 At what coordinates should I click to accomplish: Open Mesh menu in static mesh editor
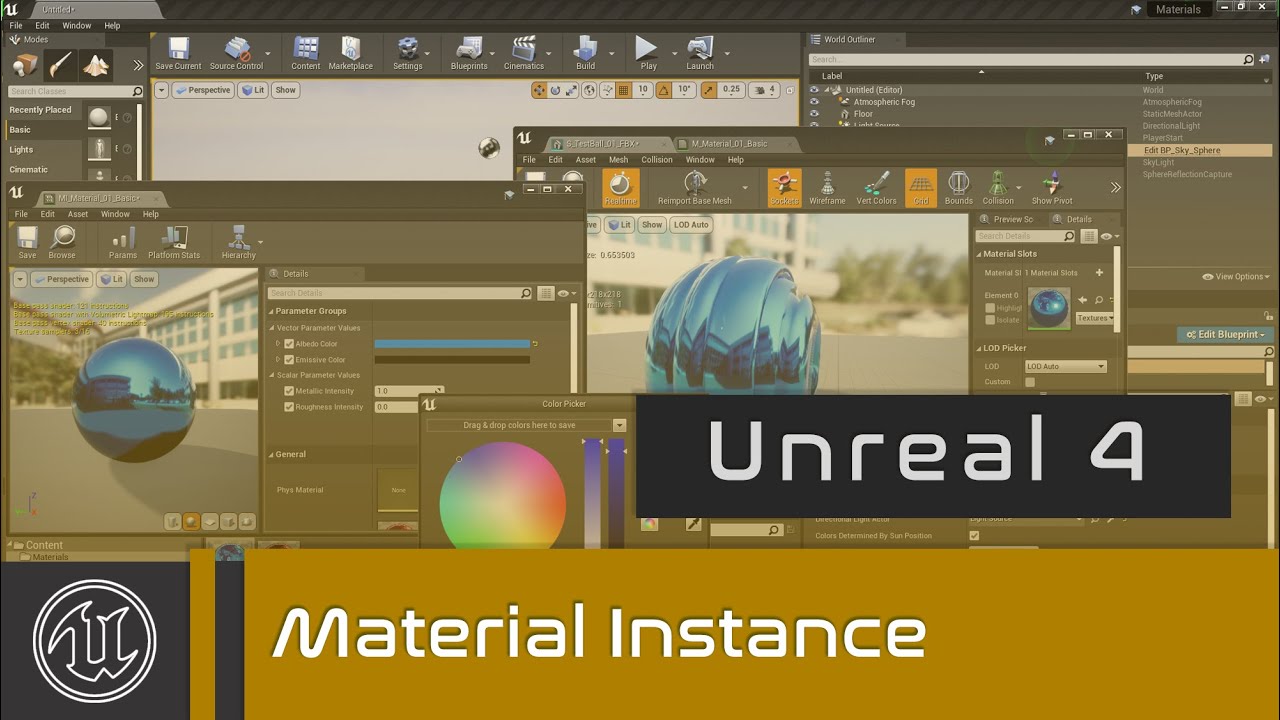pos(619,160)
